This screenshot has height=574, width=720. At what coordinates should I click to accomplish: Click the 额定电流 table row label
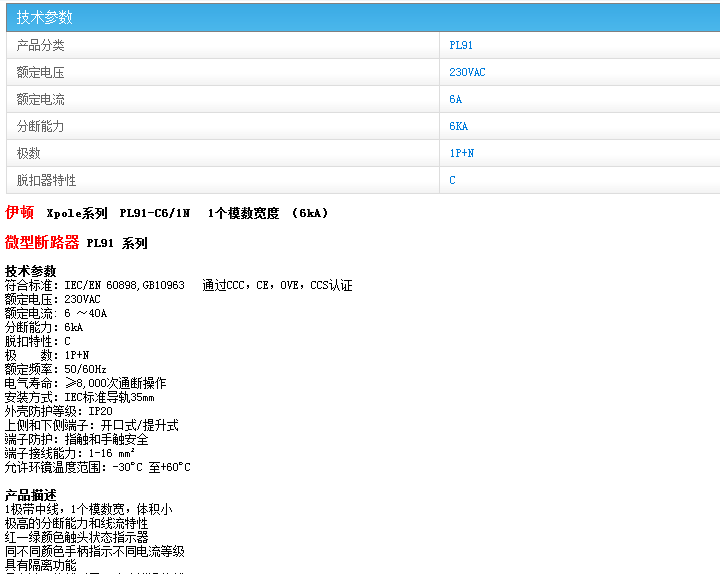[40, 99]
